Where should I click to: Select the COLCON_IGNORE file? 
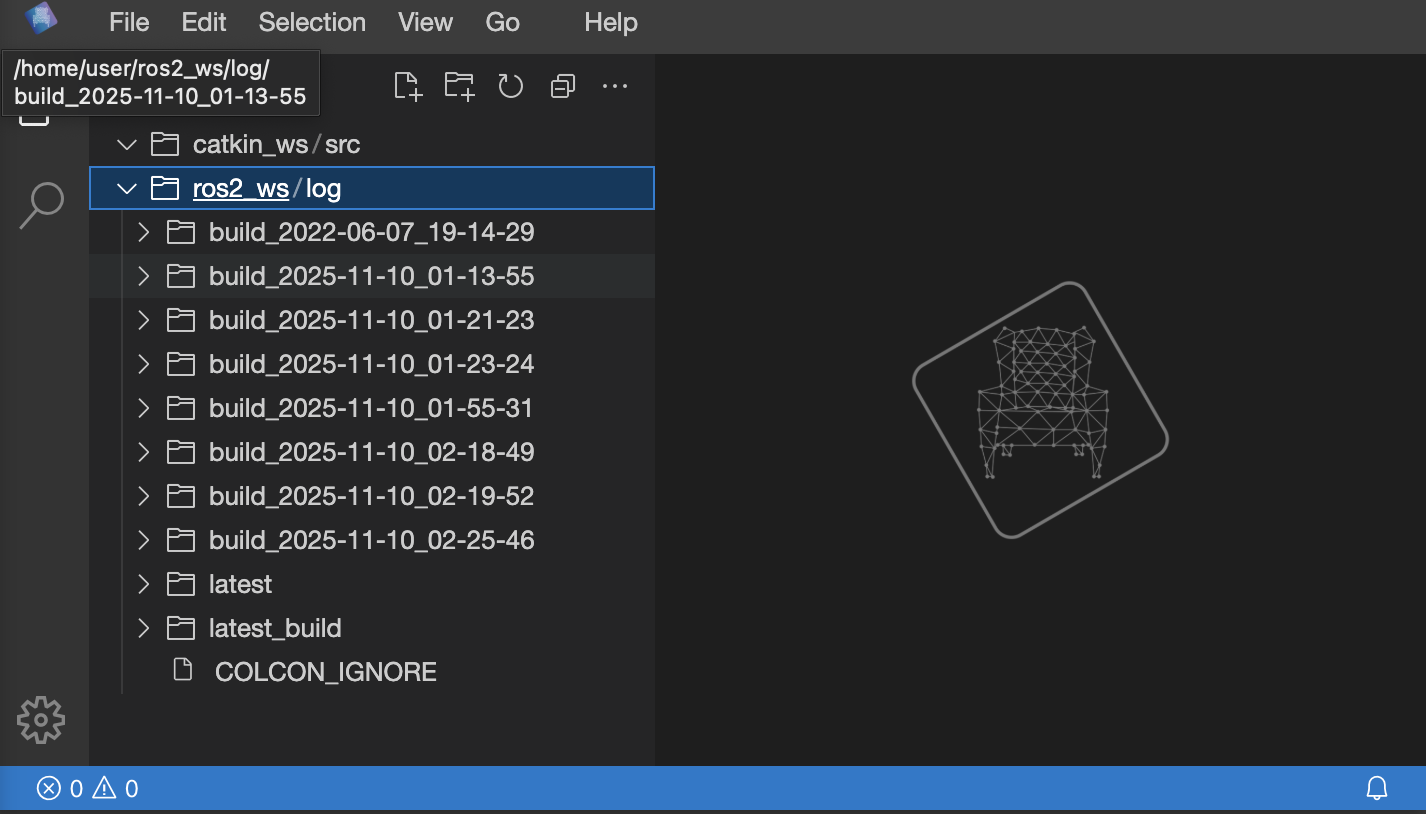[325, 672]
